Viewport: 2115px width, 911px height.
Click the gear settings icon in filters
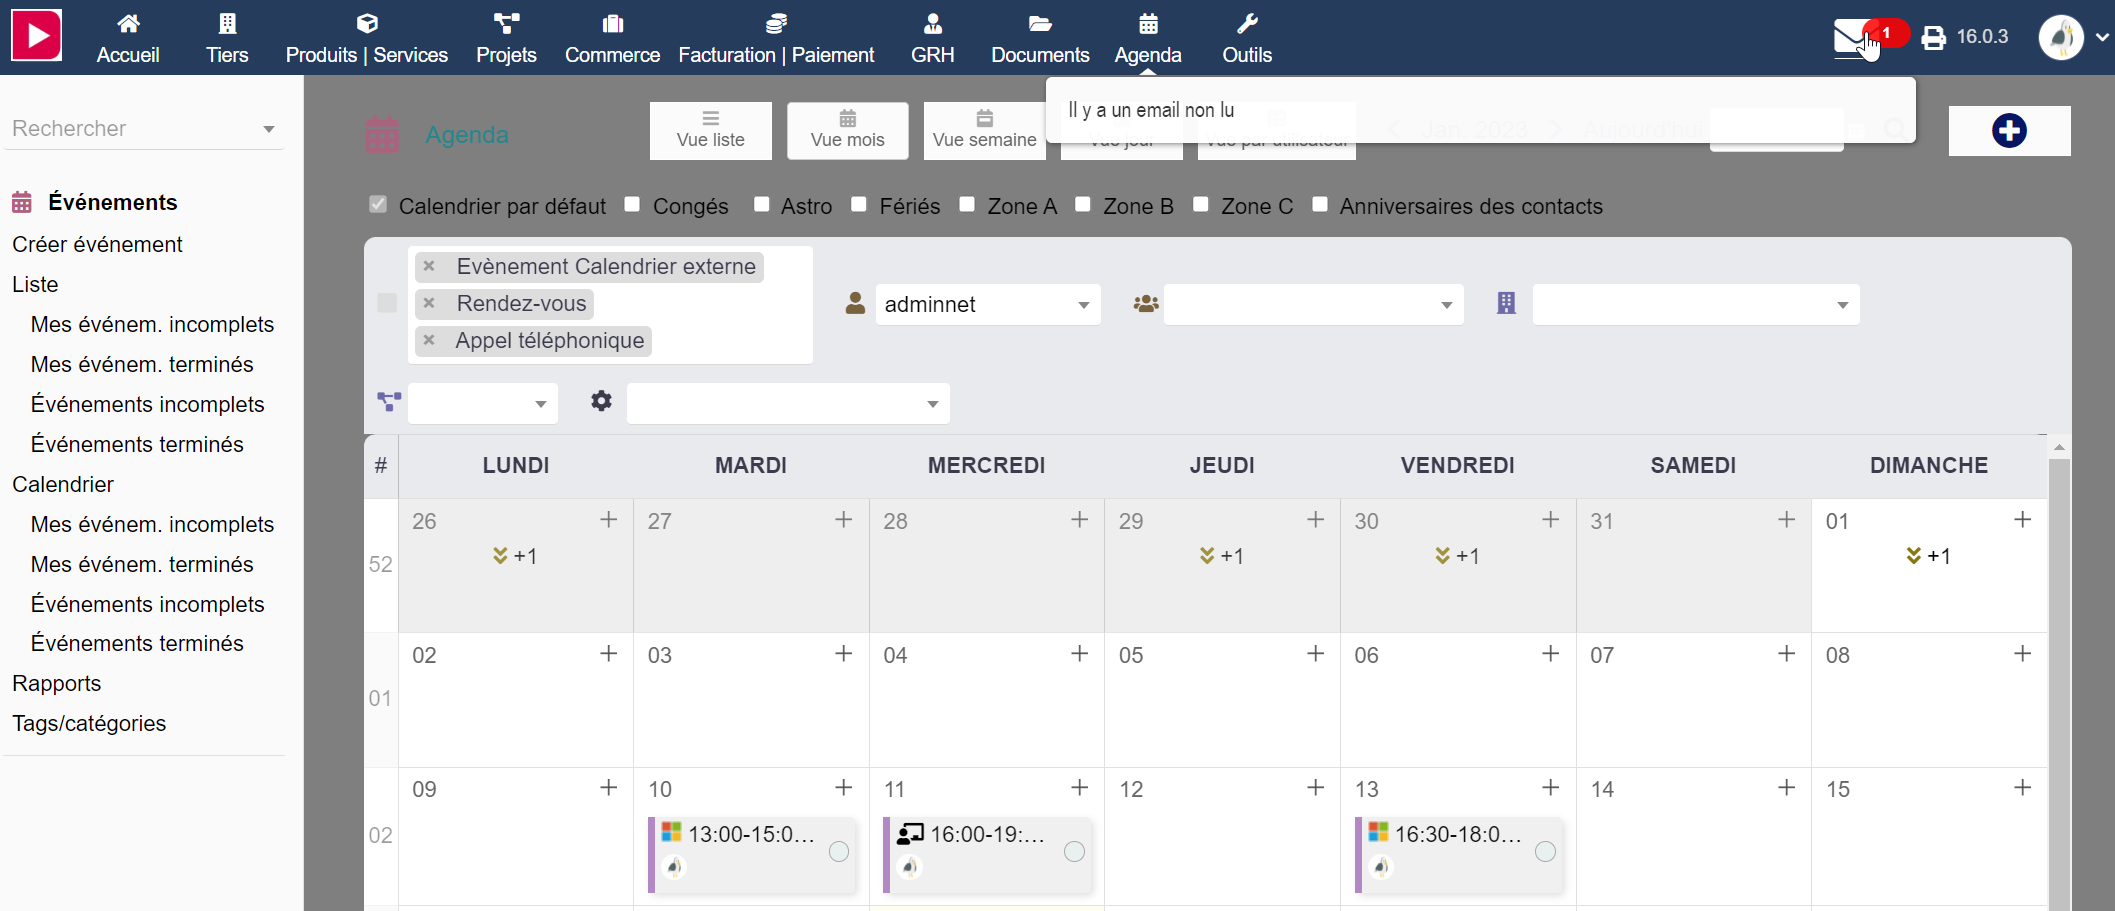601,401
